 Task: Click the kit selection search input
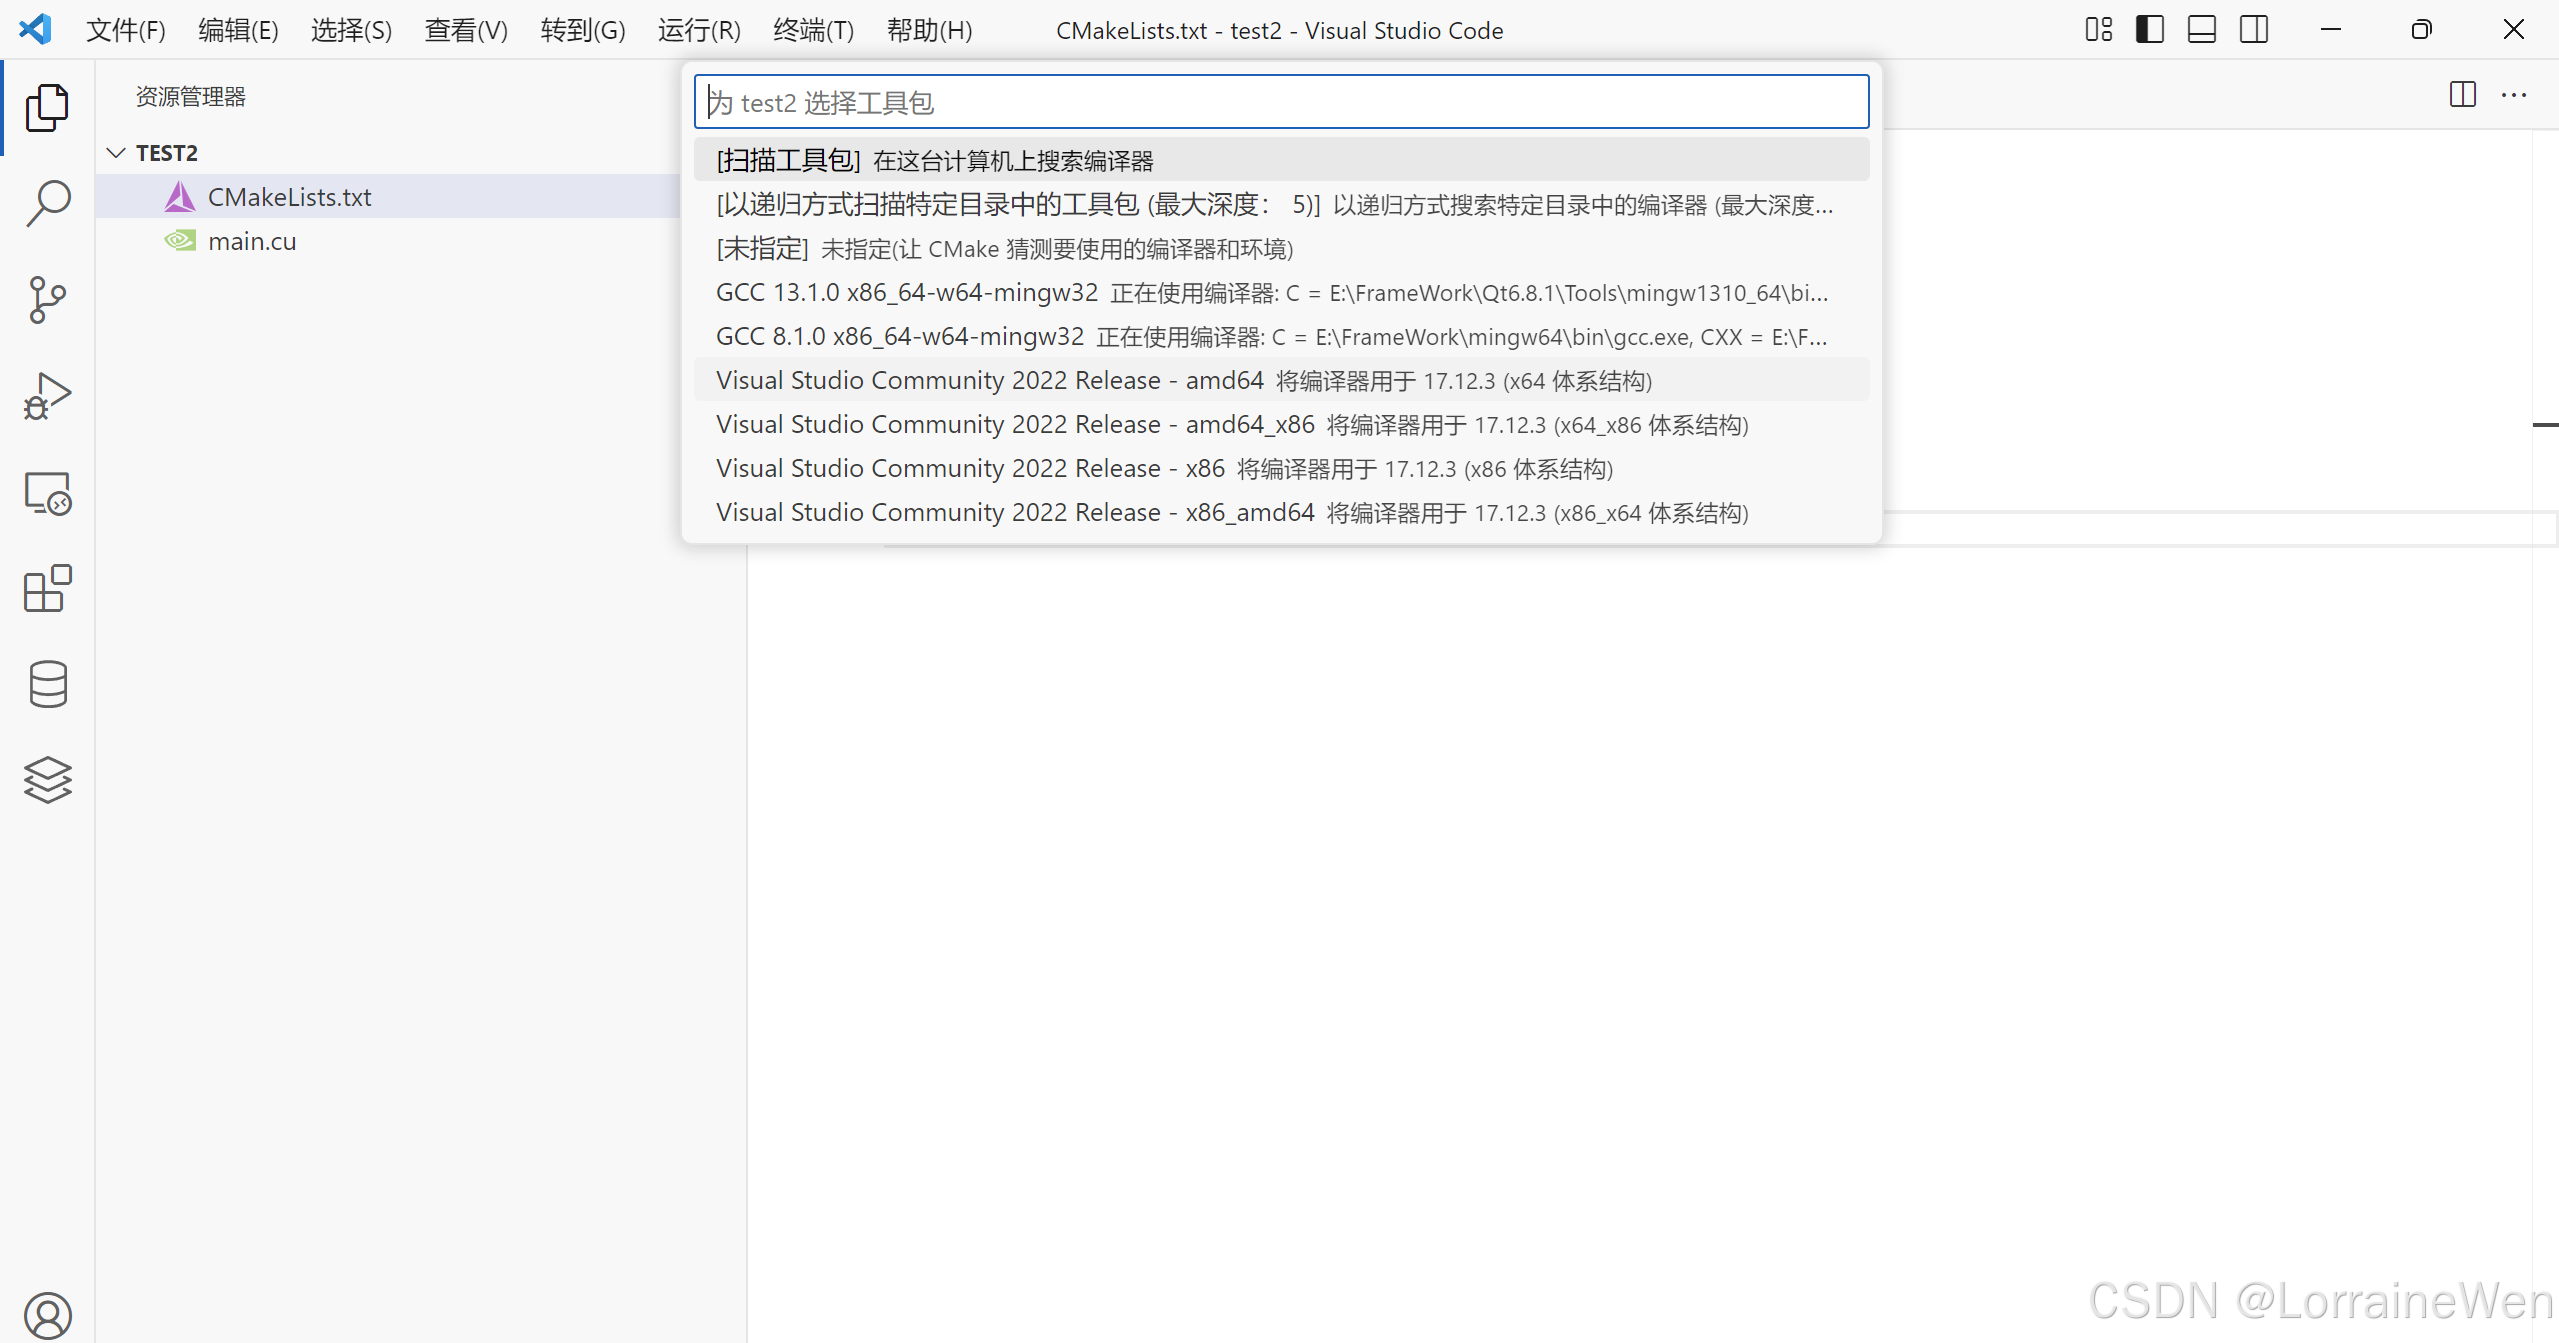[x=1280, y=102]
